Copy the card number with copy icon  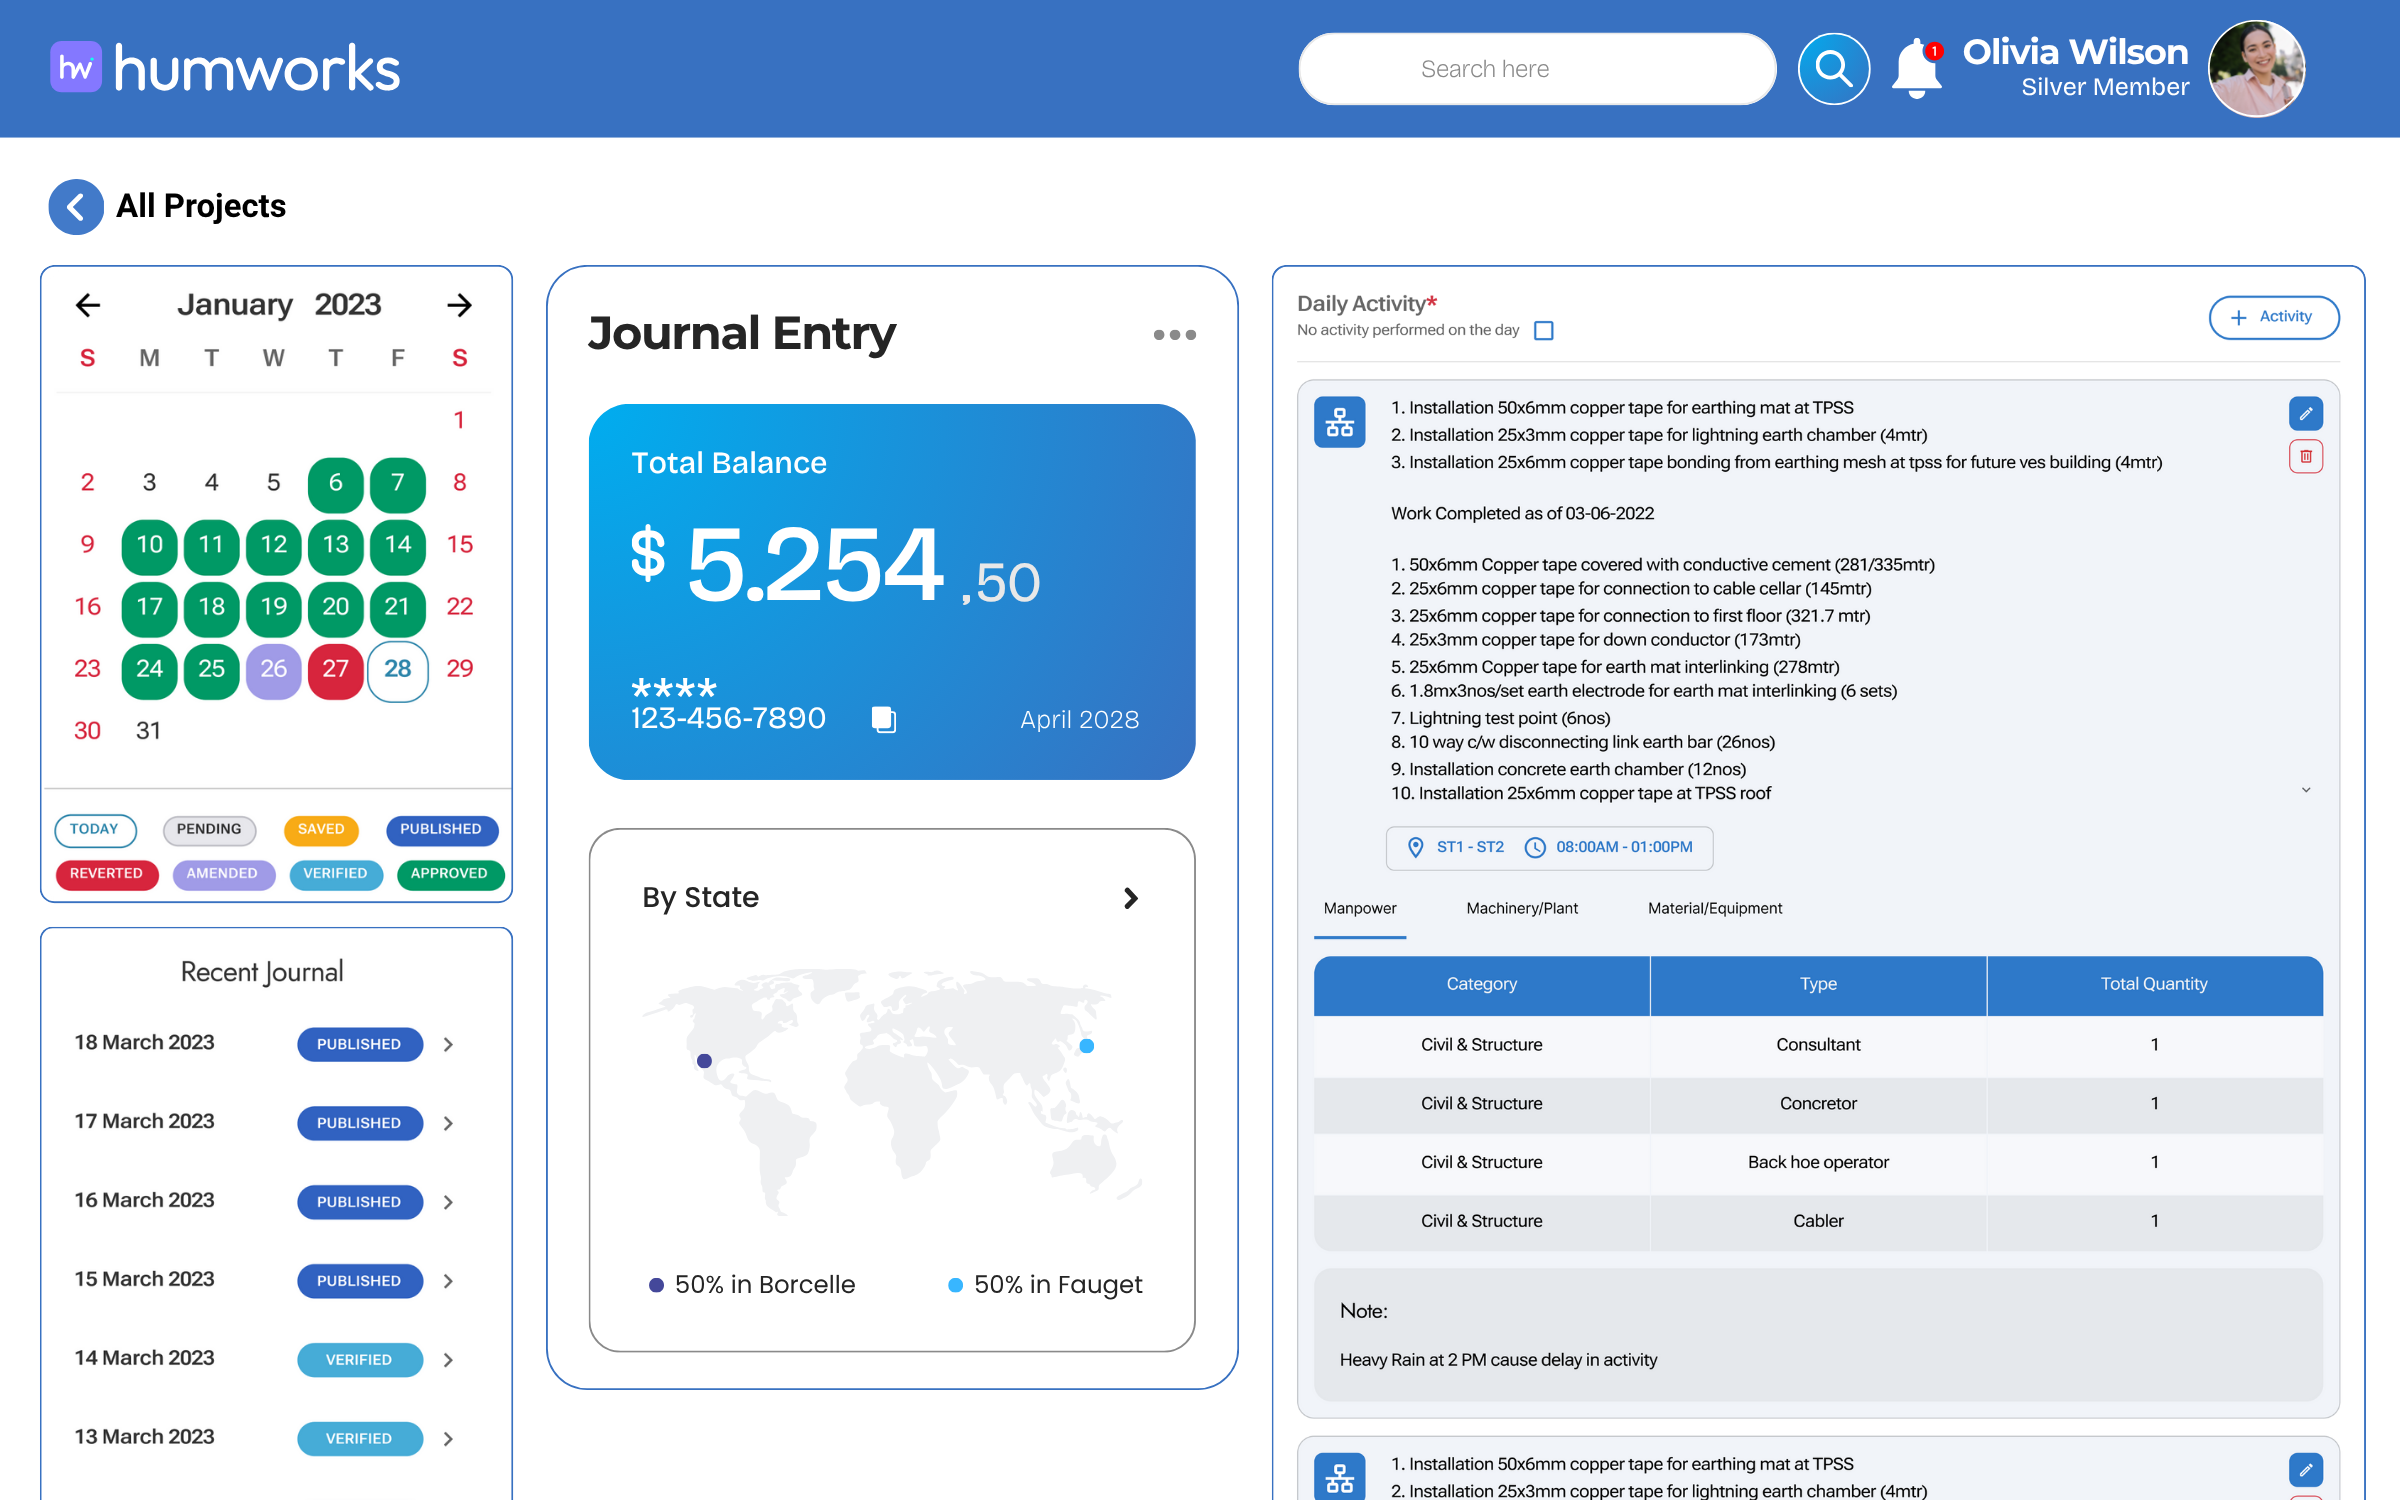click(x=884, y=719)
